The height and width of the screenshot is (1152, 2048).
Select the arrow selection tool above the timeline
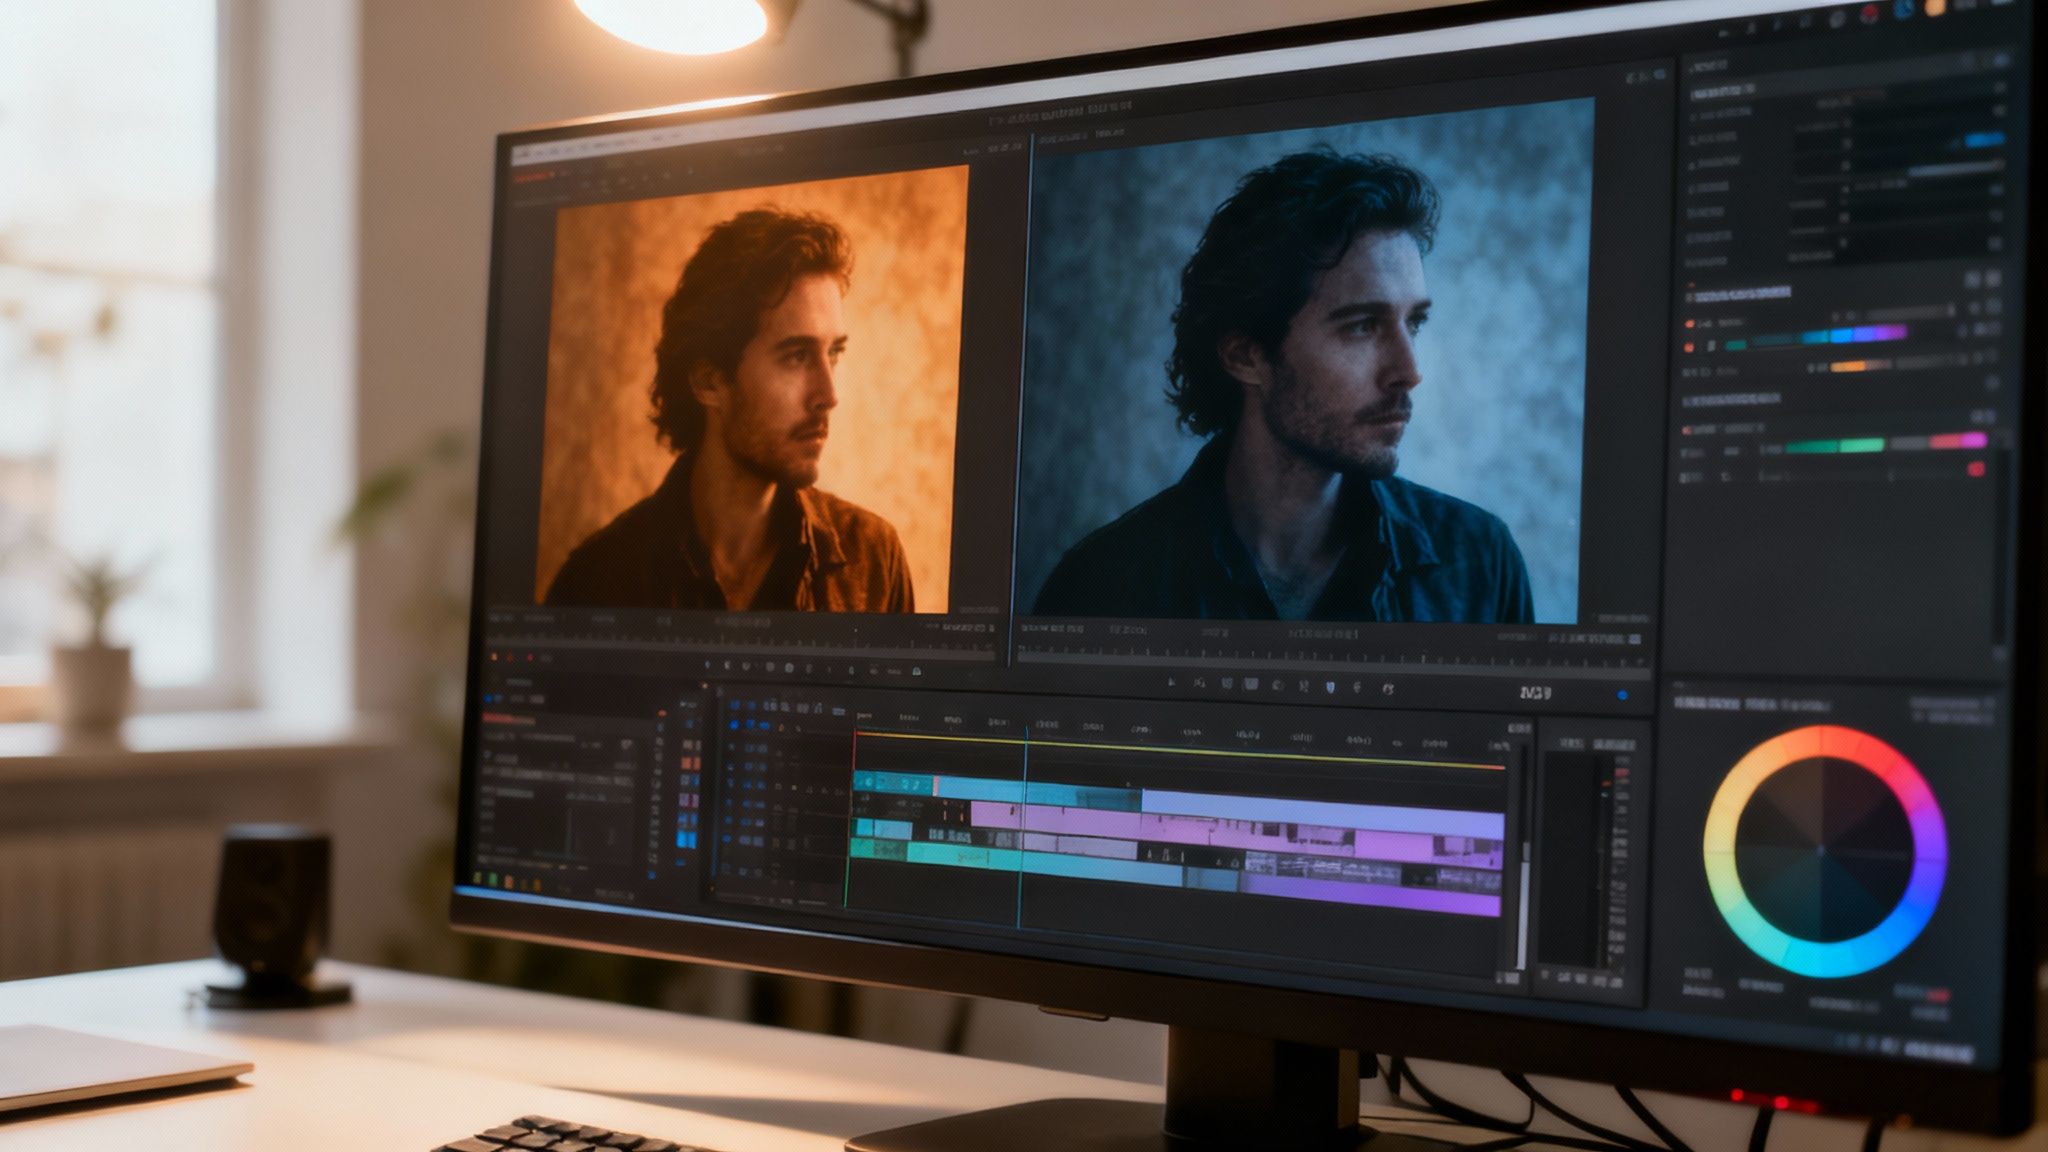coord(1170,686)
